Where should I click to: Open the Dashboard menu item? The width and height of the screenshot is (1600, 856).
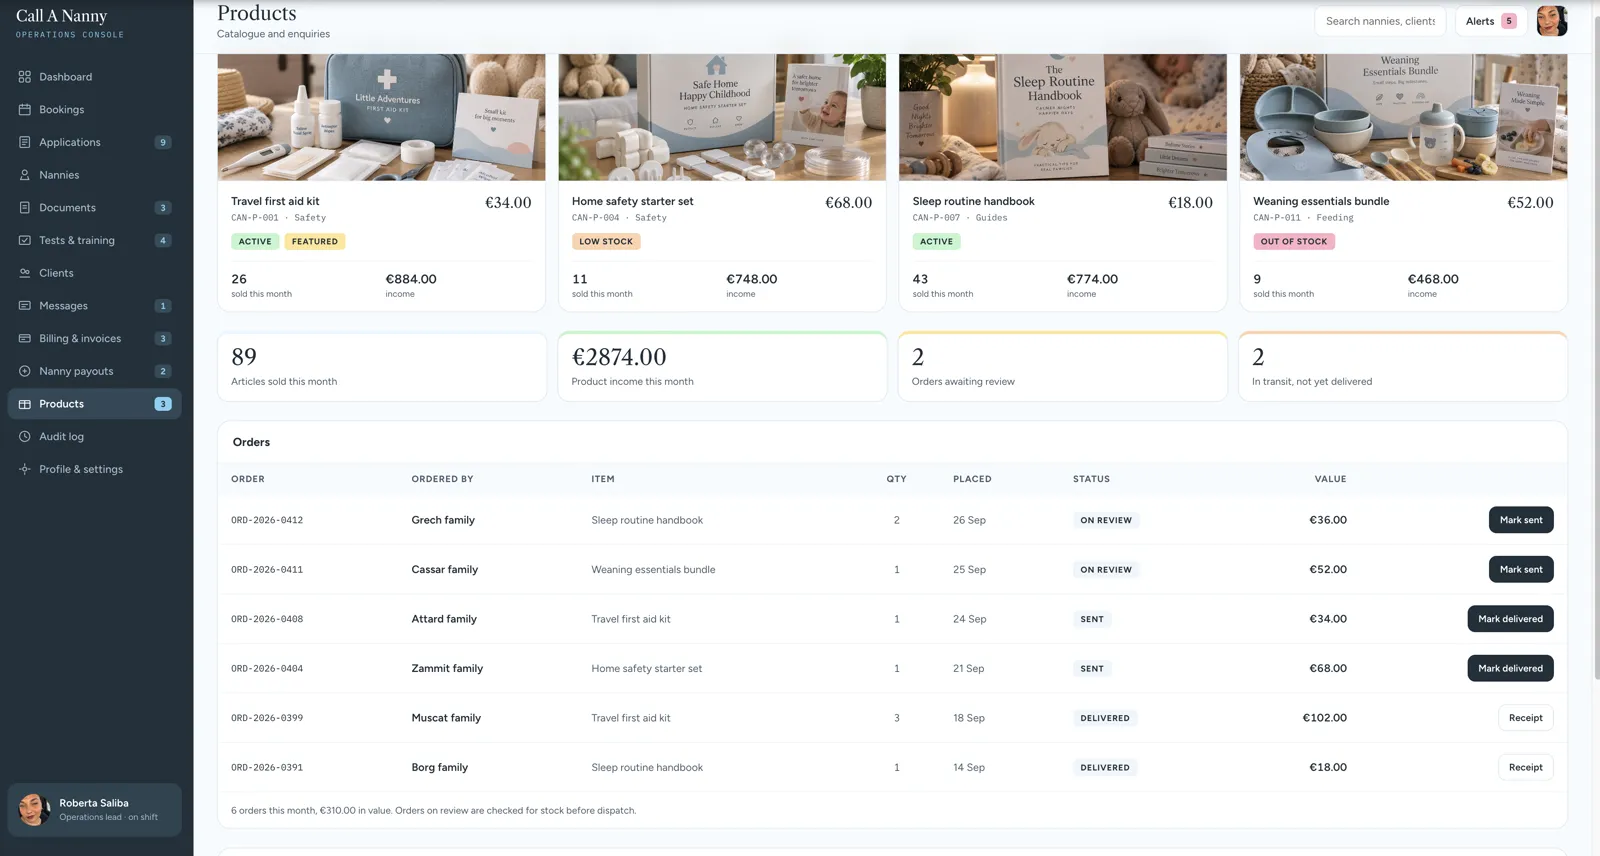pos(95,77)
